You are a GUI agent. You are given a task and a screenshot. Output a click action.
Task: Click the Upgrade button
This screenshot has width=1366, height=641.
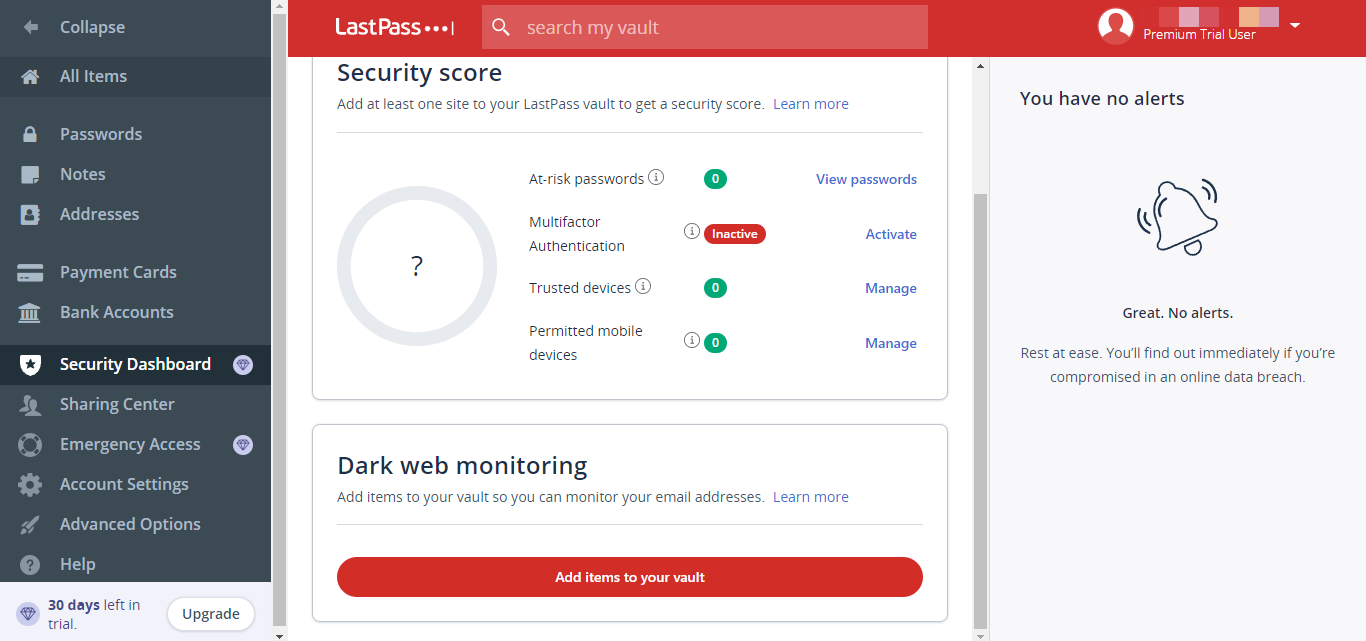pyautogui.click(x=211, y=614)
